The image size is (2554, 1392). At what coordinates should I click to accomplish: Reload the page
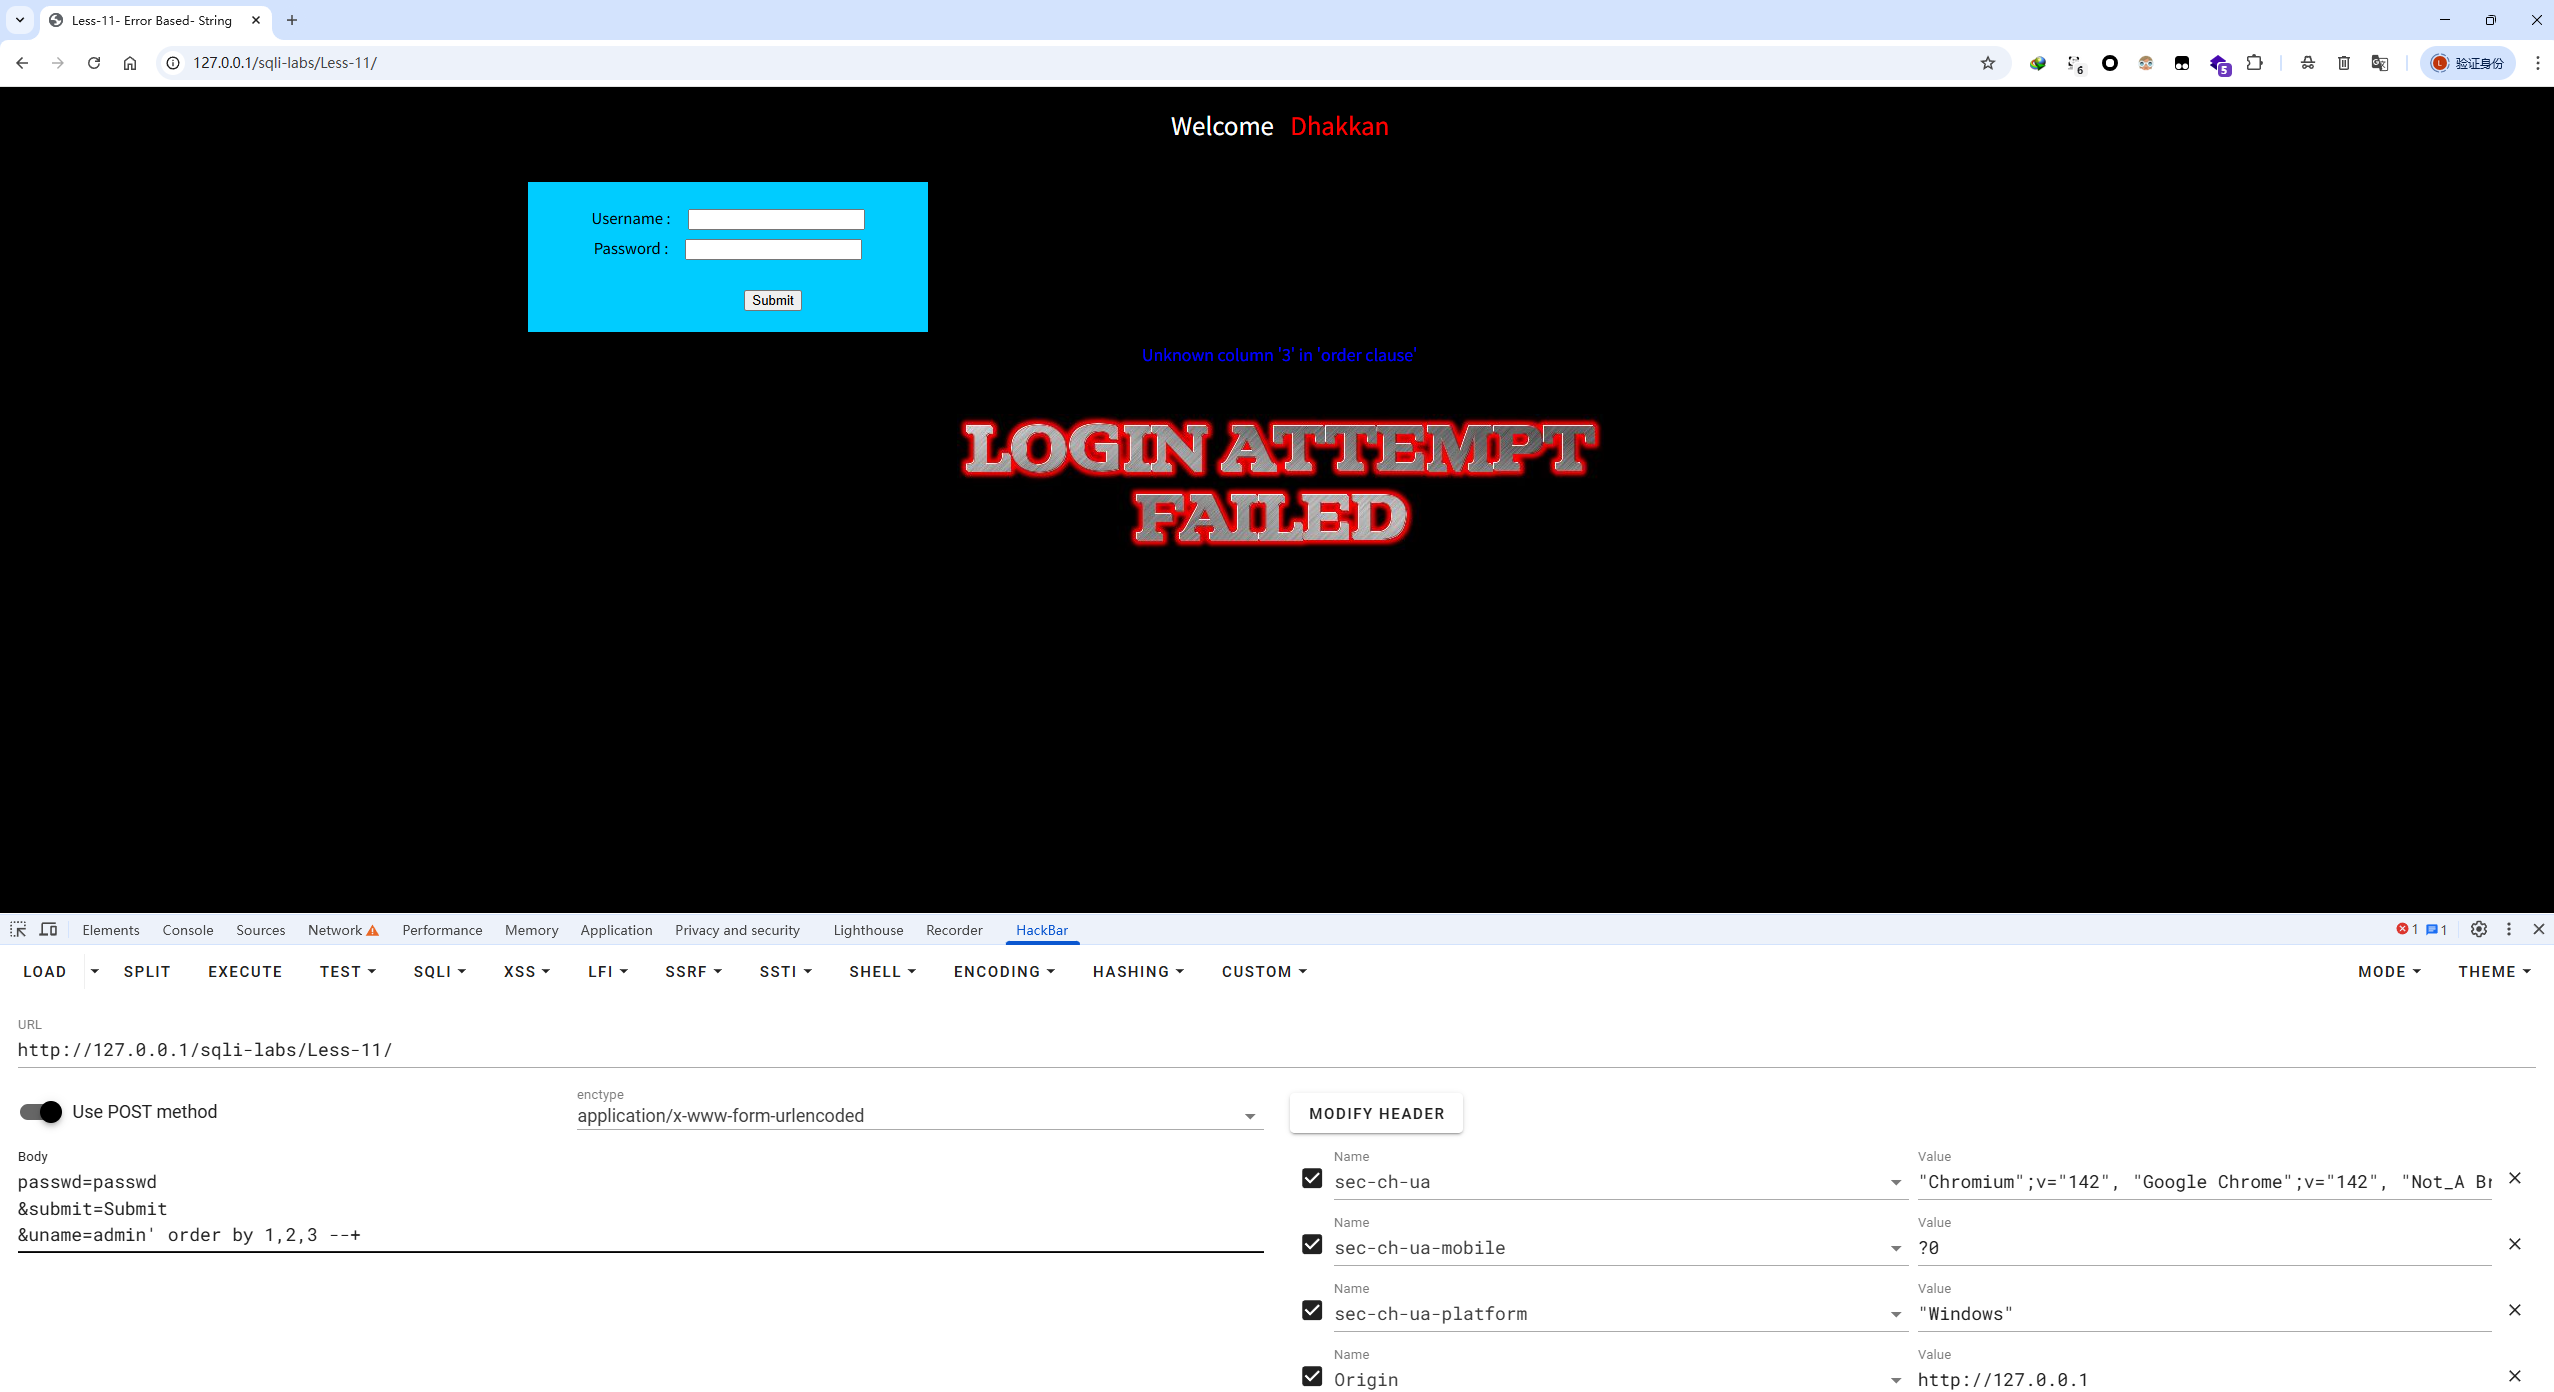(x=94, y=63)
